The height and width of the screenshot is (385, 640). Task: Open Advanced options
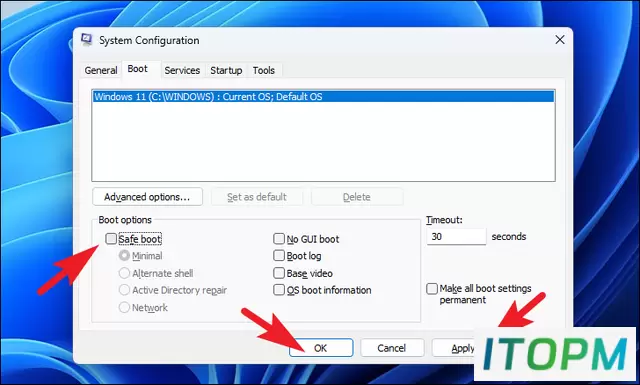point(147,197)
